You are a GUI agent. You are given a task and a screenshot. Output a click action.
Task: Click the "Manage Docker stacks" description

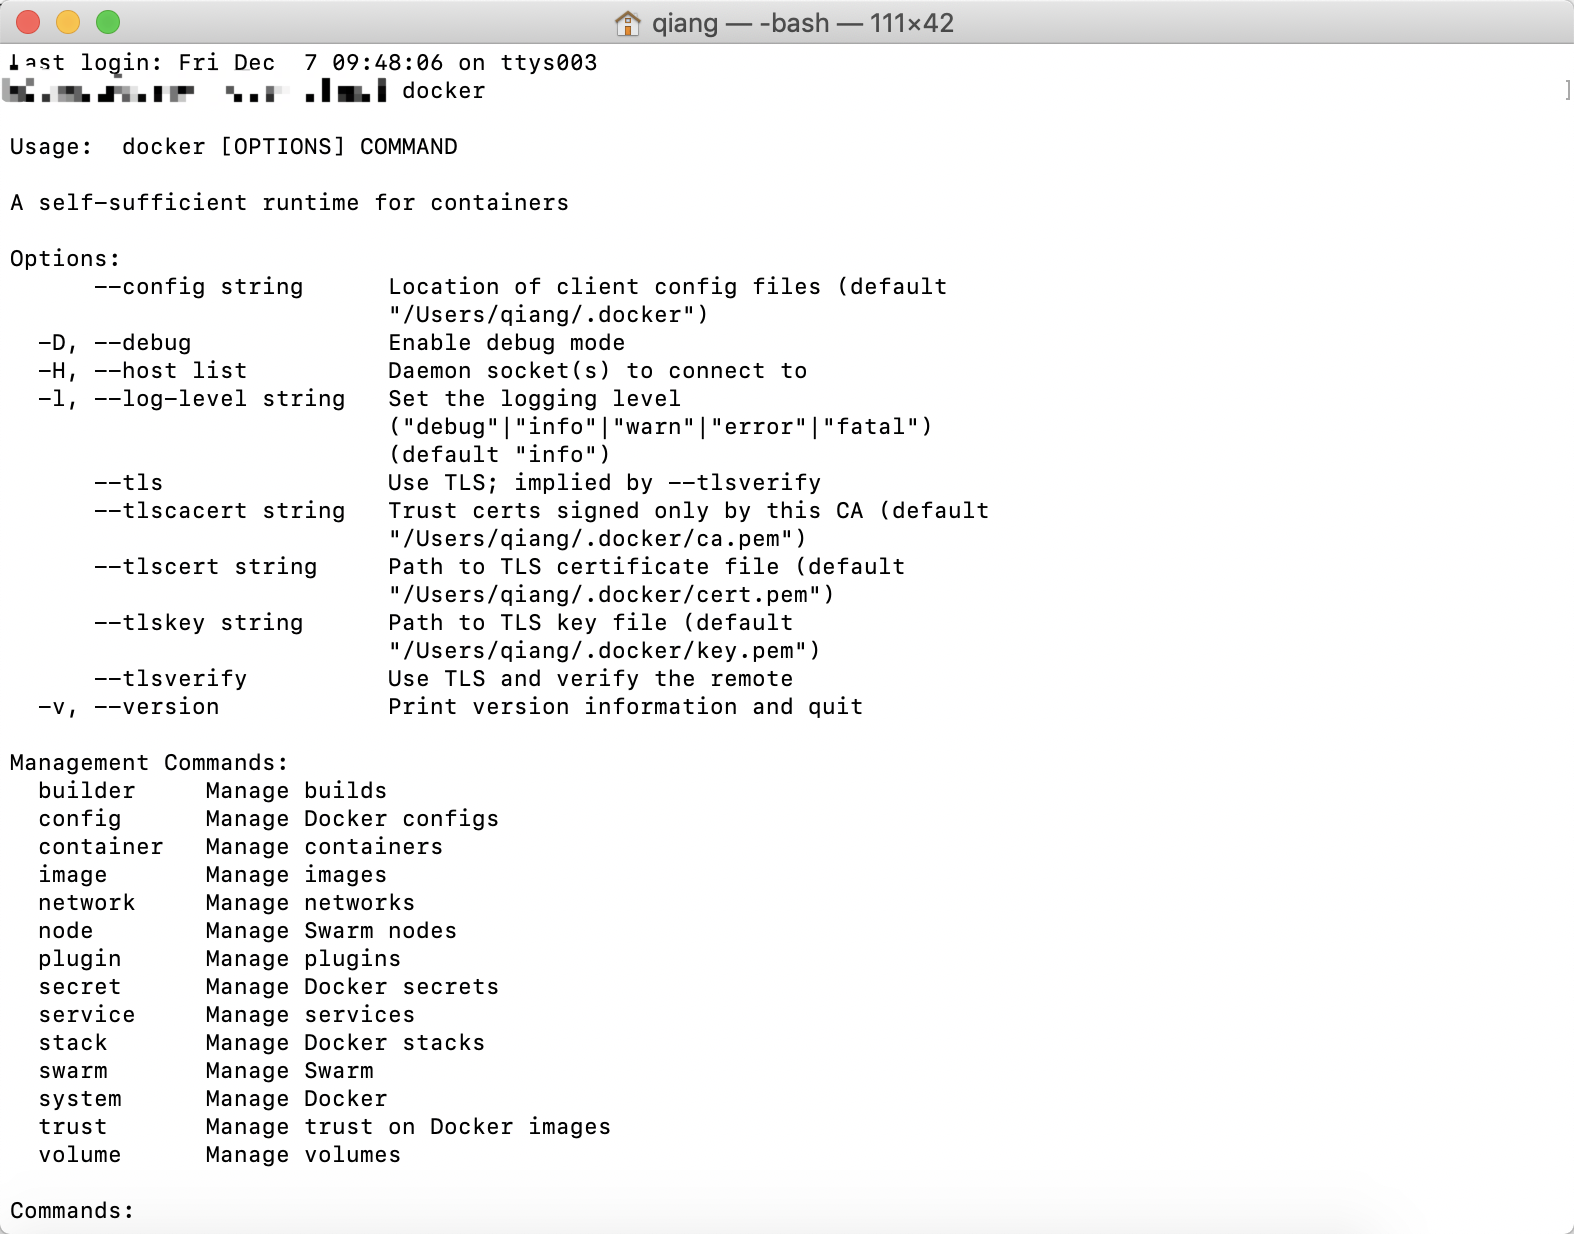[345, 1042]
